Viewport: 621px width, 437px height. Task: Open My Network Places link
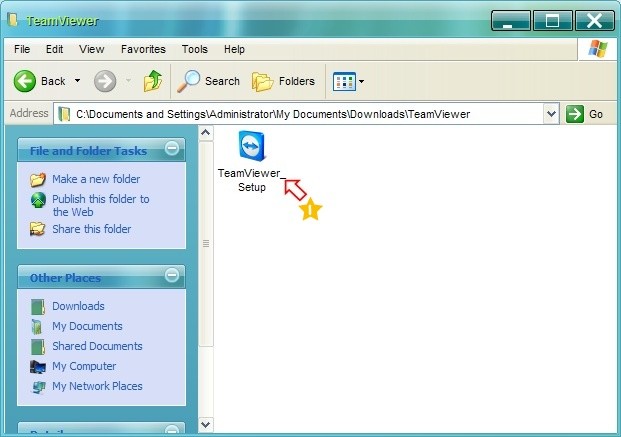click(x=97, y=386)
